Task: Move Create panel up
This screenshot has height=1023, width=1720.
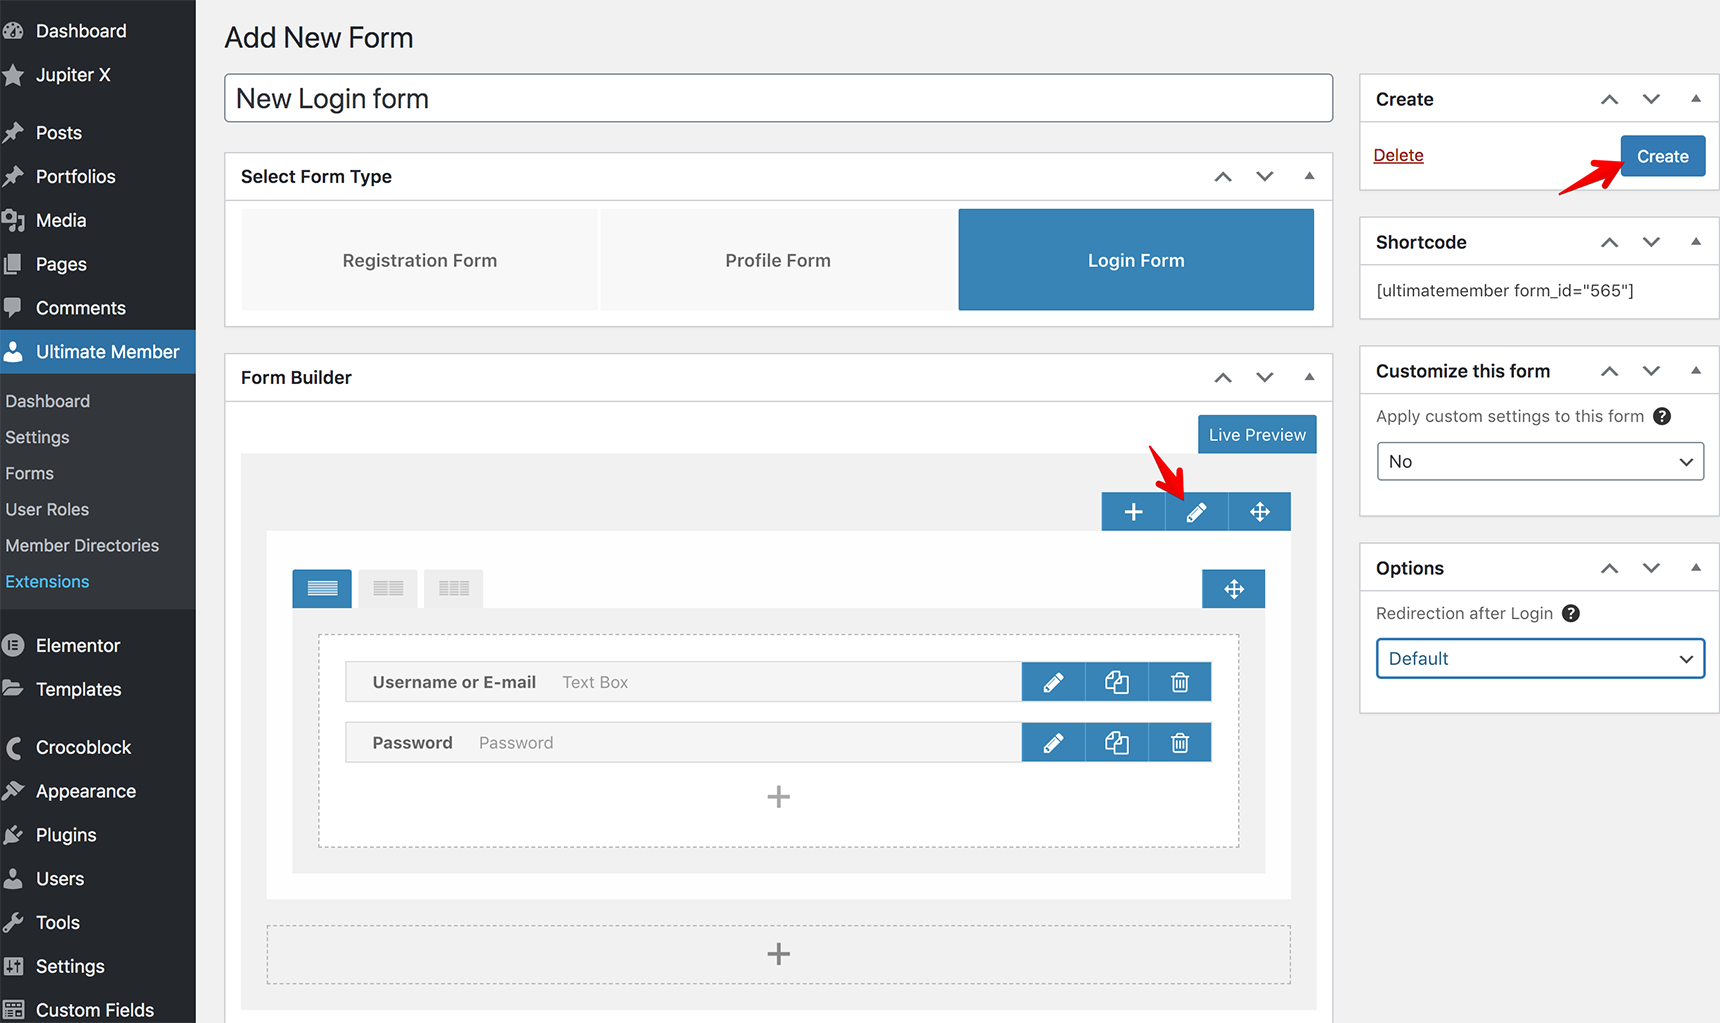Action: pos(1609,99)
